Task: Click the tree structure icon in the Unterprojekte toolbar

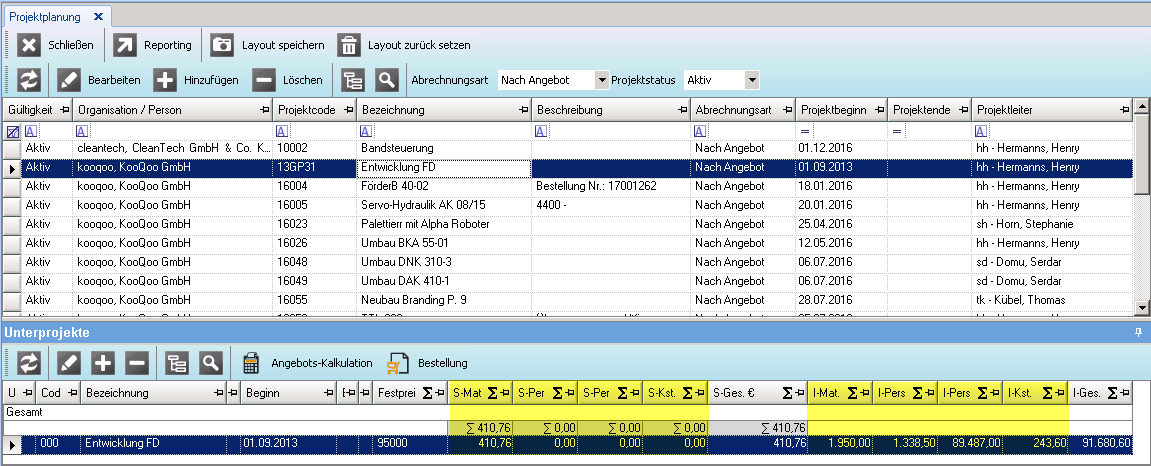Action: pos(177,363)
